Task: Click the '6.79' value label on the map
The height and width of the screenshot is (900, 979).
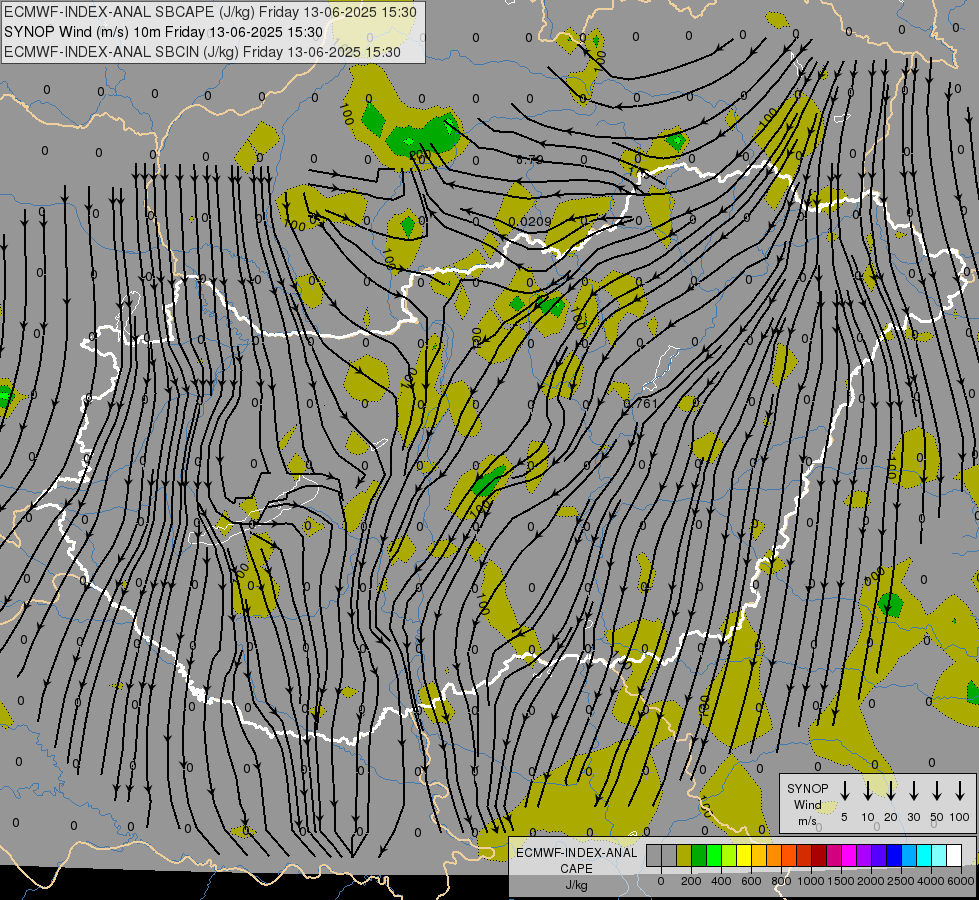Action: [529, 160]
